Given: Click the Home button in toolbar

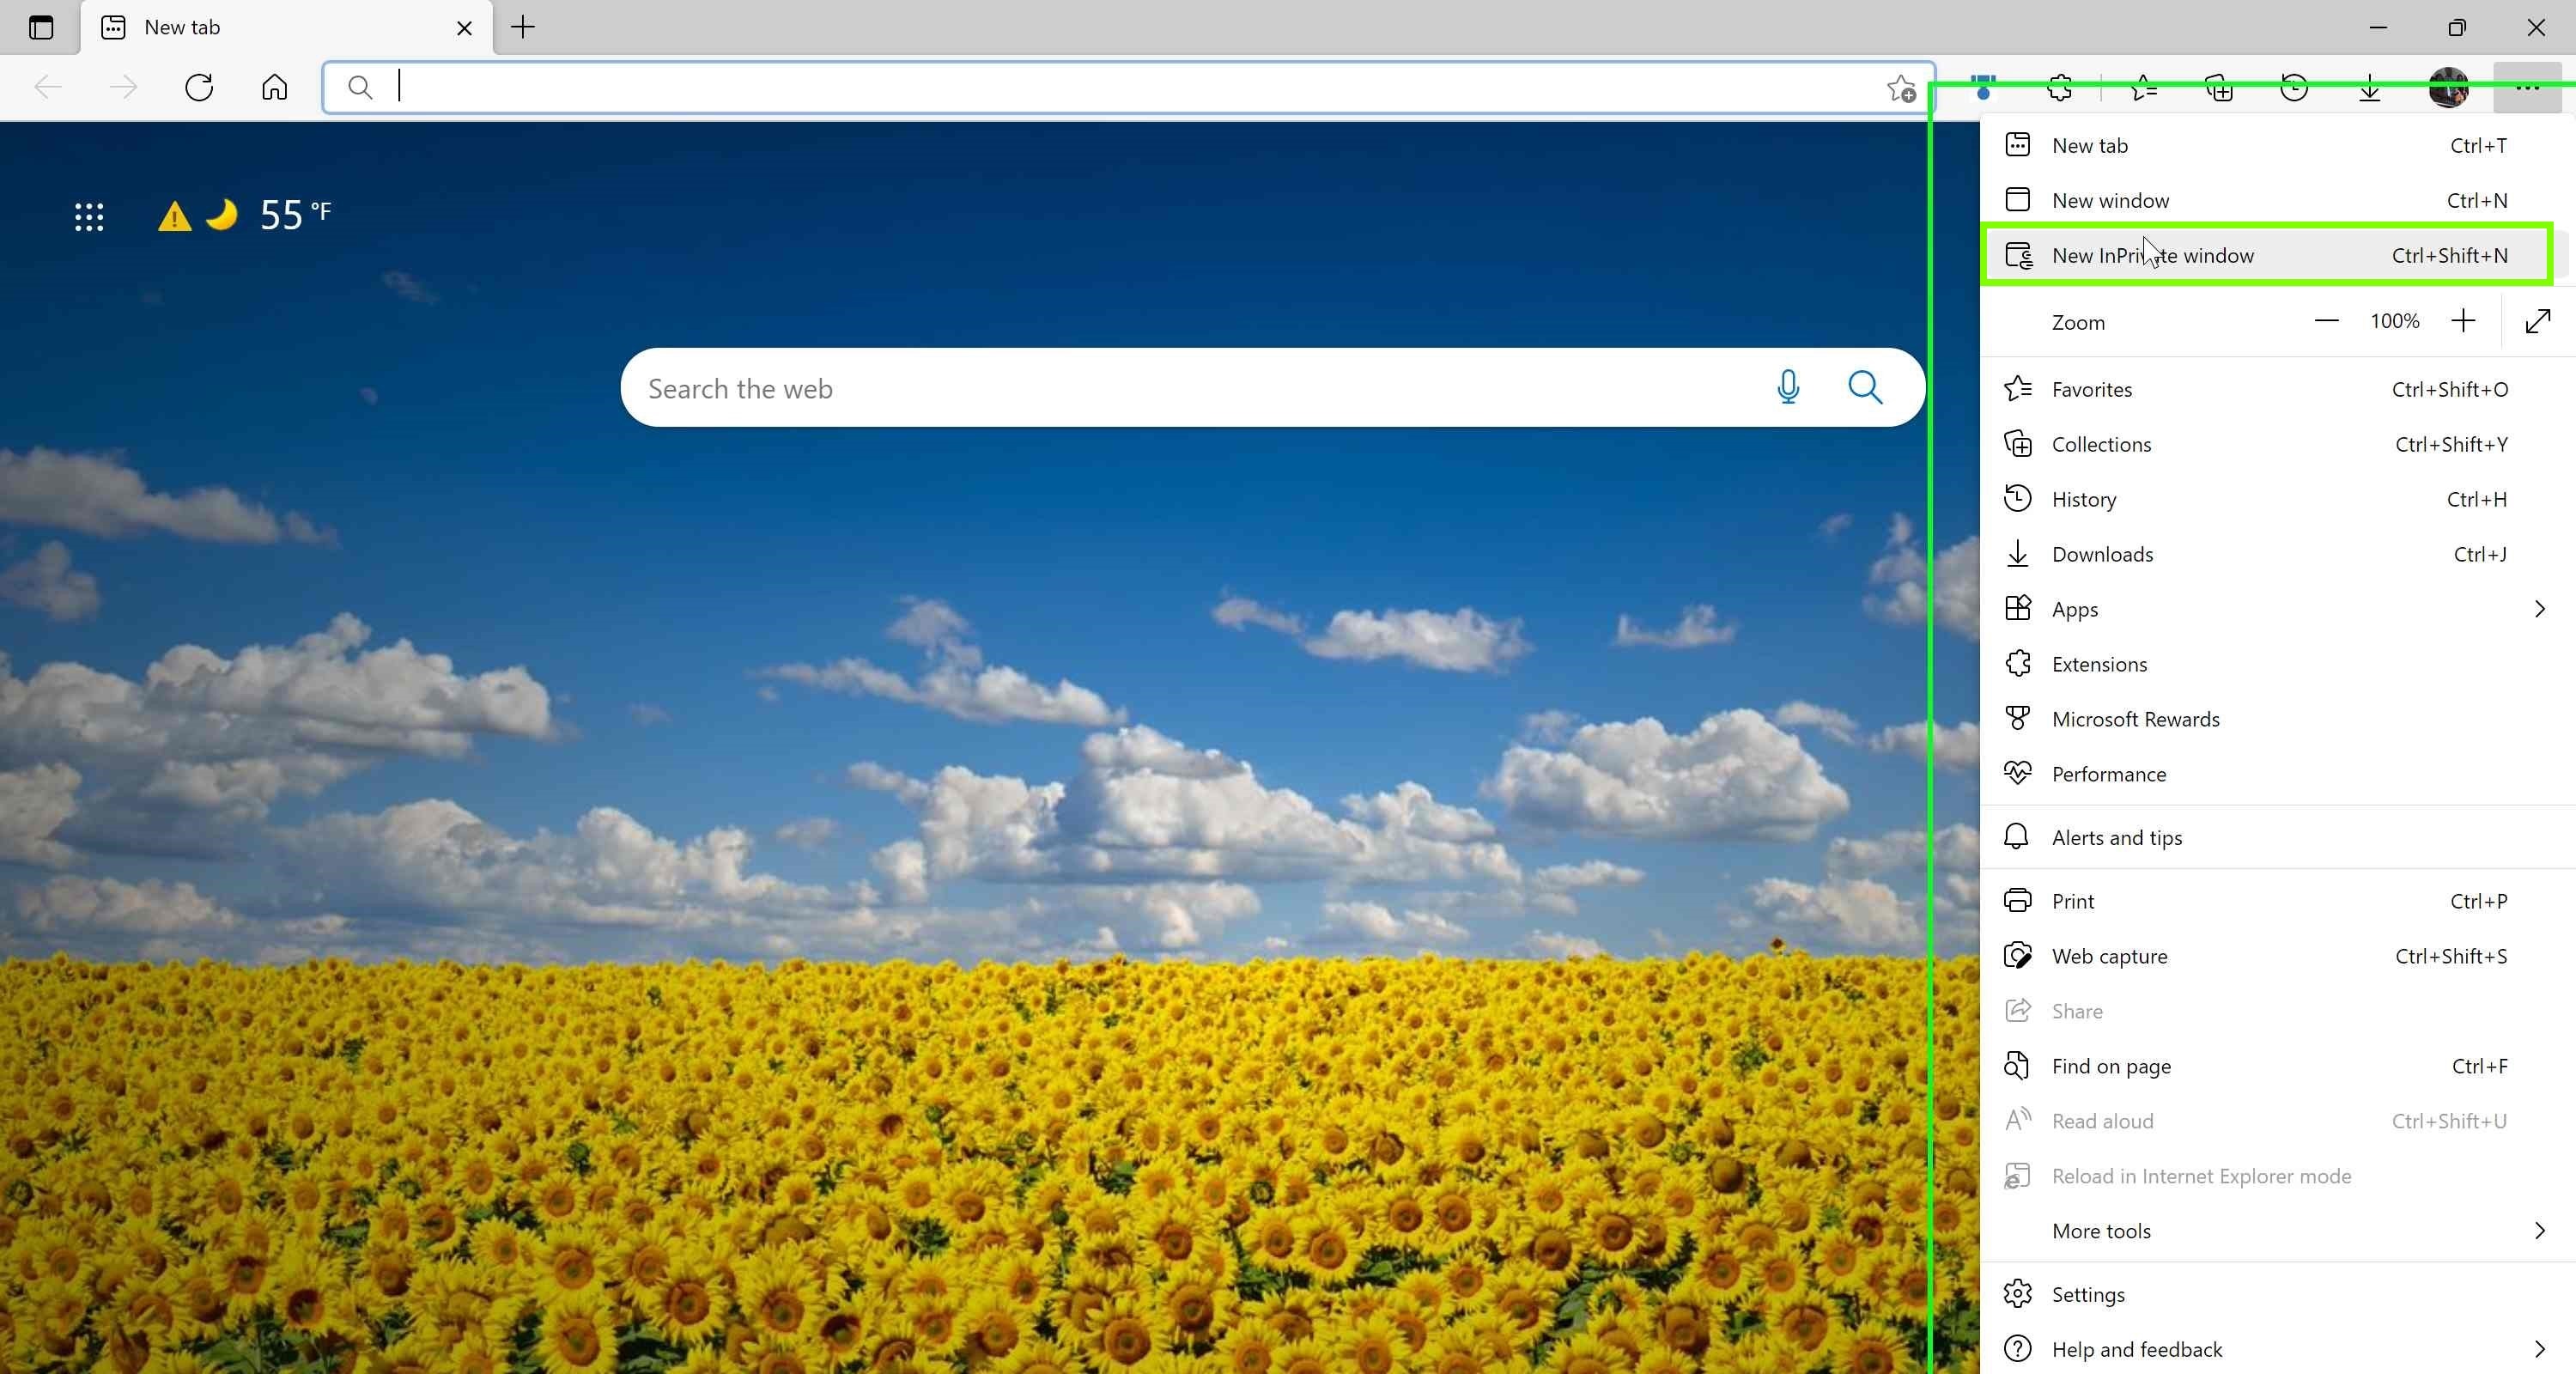Looking at the screenshot, I should tap(274, 87).
